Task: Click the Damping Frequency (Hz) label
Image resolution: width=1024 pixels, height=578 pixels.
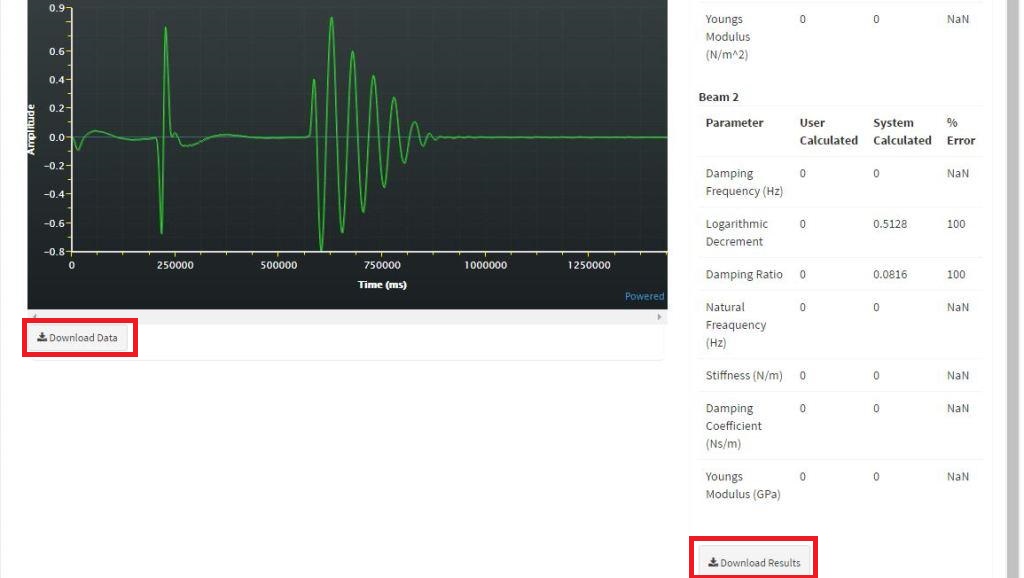Action: 744,182
